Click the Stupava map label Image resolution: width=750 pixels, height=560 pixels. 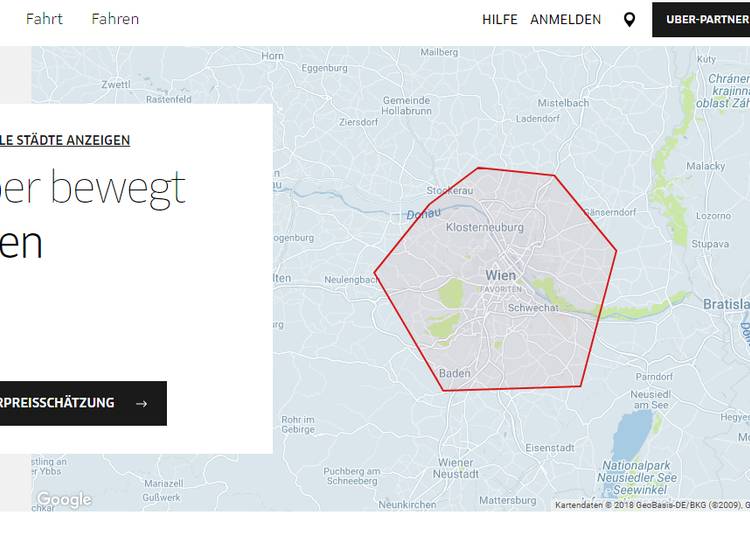pos(710,244)
